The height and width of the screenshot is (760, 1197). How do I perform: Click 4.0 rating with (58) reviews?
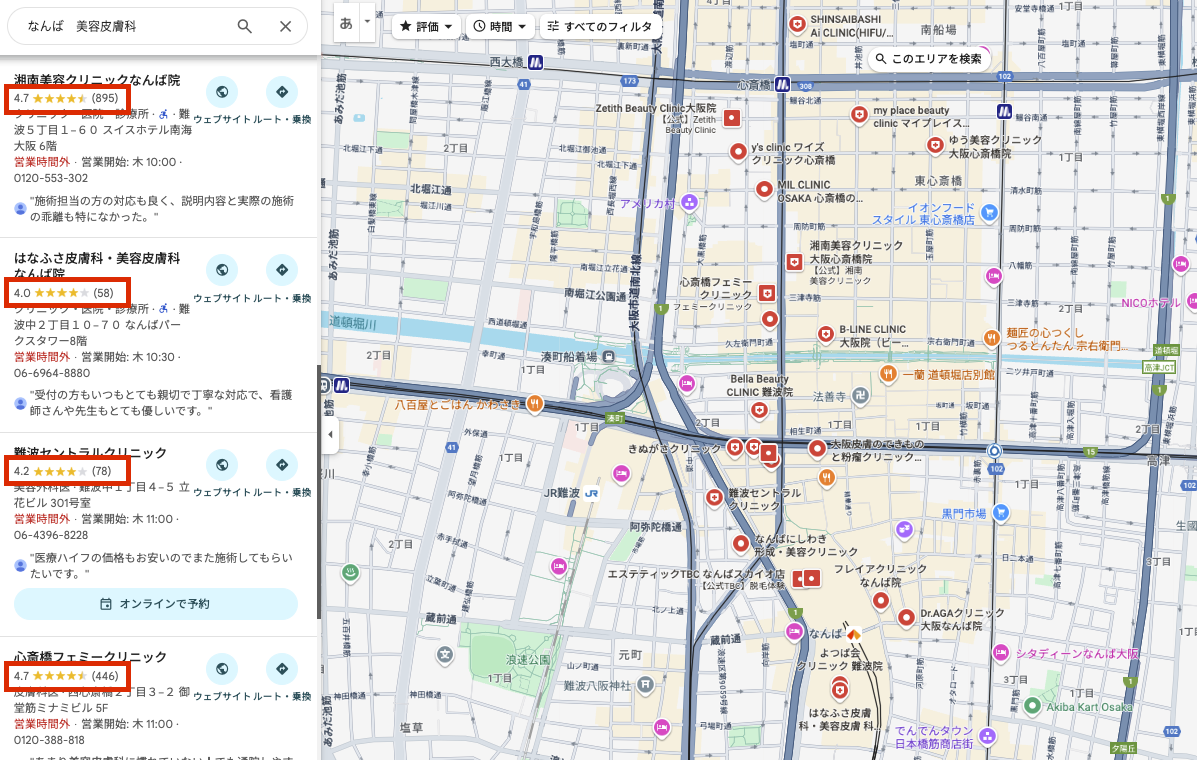pyautogui.click(x=64, y=292)
